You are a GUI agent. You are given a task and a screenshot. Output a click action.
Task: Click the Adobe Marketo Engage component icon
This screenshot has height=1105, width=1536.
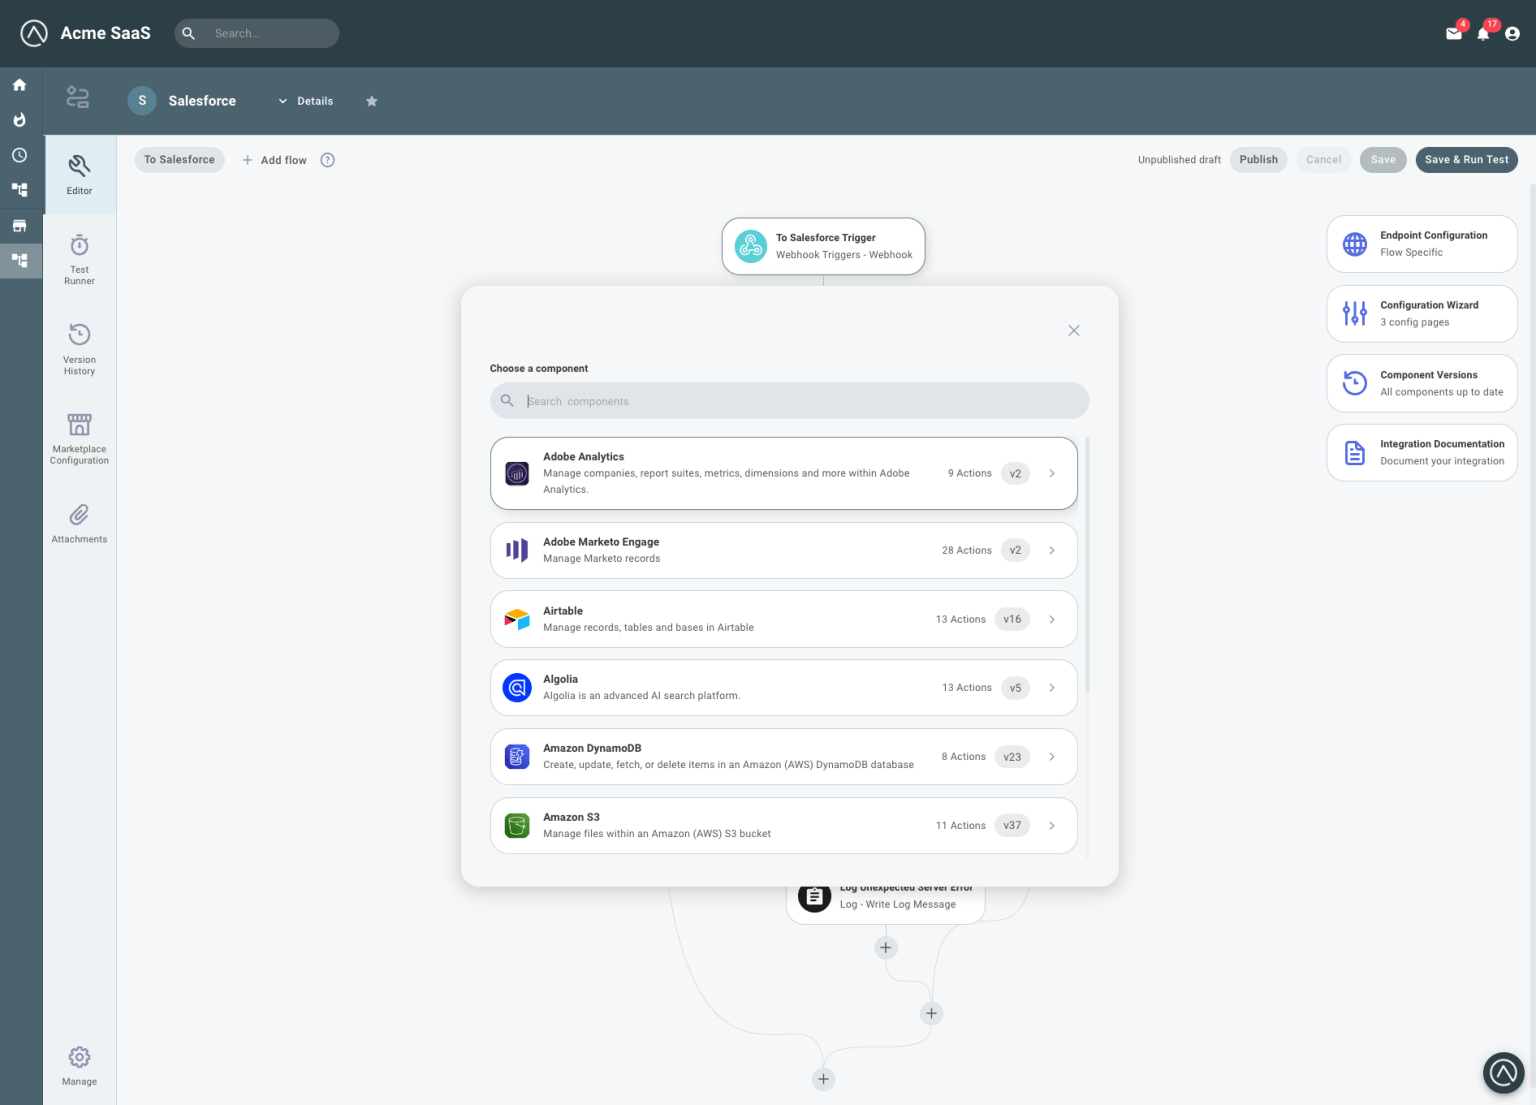[517, 550]
